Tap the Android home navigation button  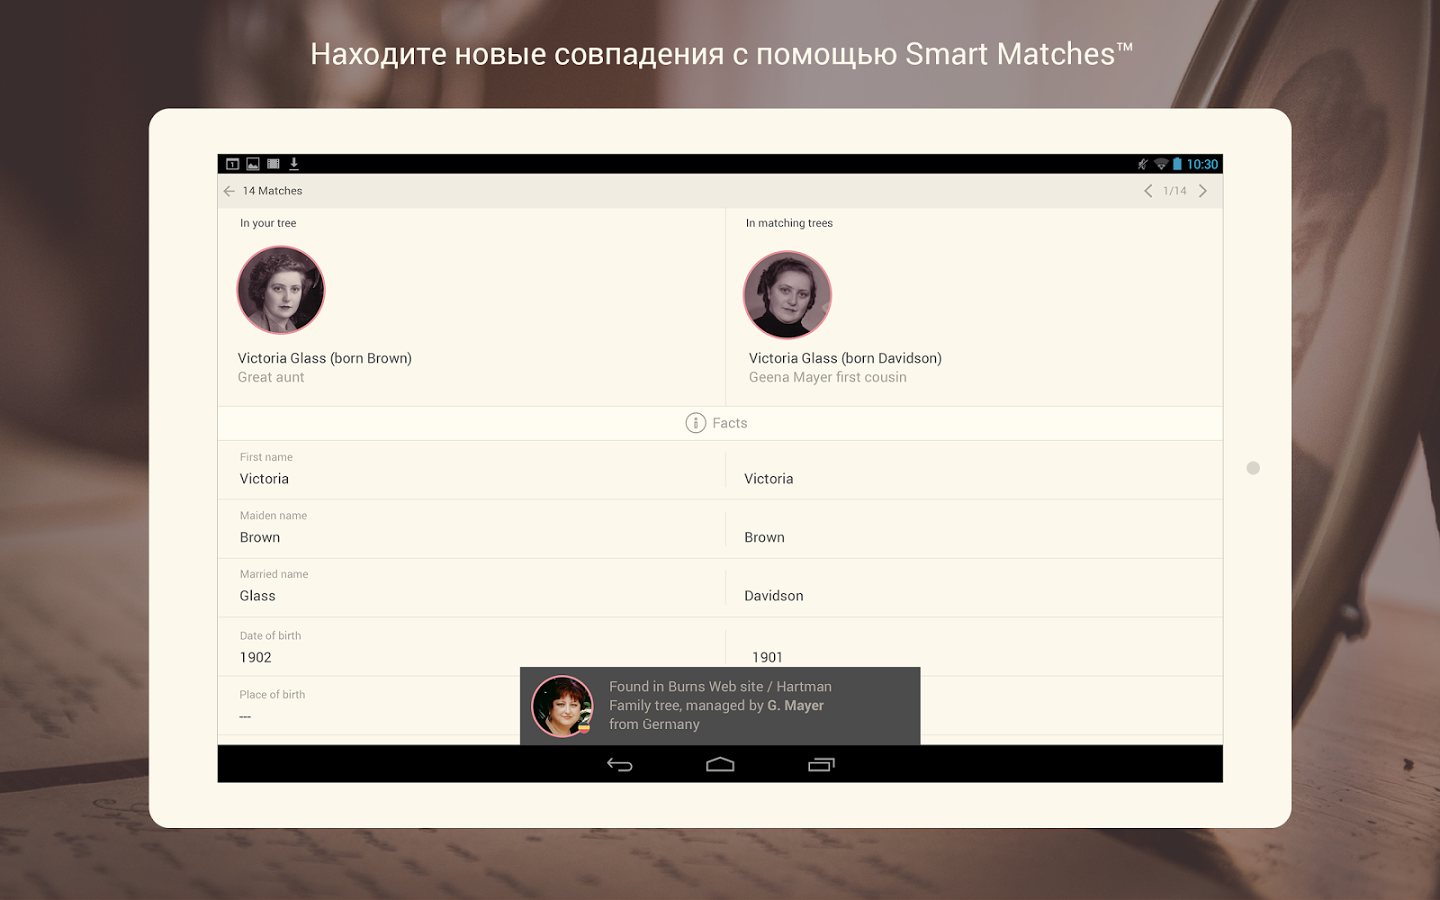tap(720, 765)
